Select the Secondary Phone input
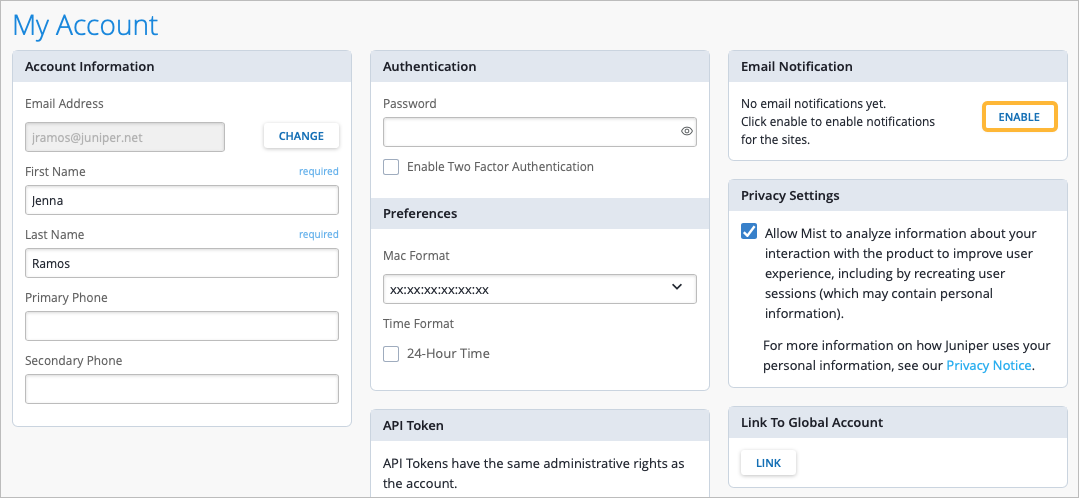The width and height of the screenshot is (1079, 498). click(x=181, y=389)
